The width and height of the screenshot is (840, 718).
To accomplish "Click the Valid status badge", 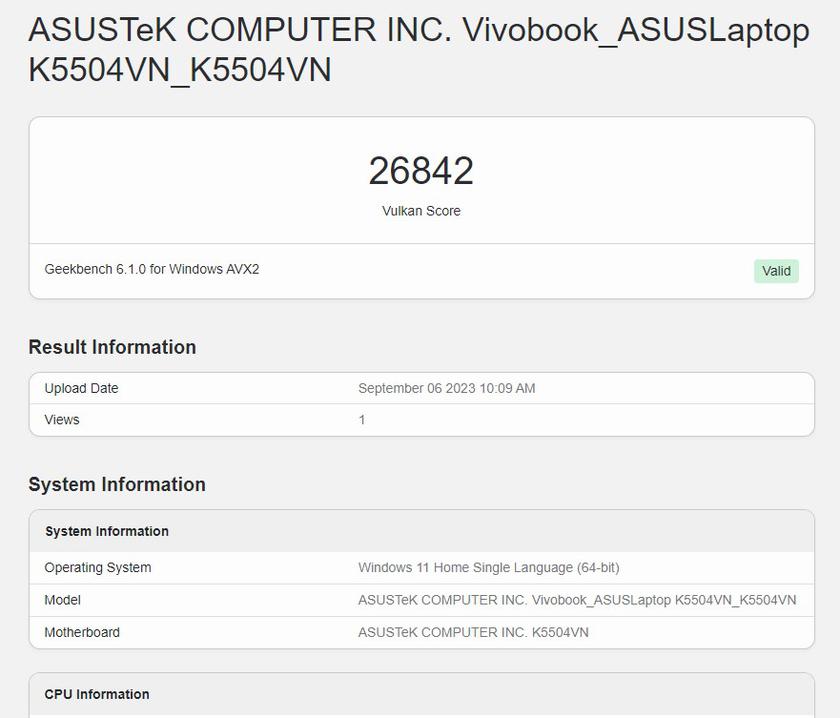I will (x=776, y=271).
